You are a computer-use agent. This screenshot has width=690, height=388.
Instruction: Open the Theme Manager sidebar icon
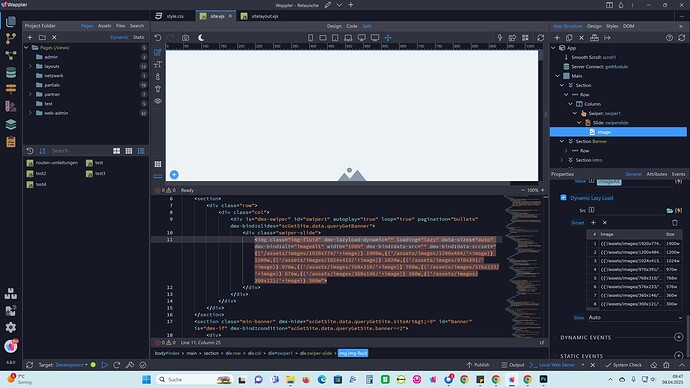tap(11, 106)
